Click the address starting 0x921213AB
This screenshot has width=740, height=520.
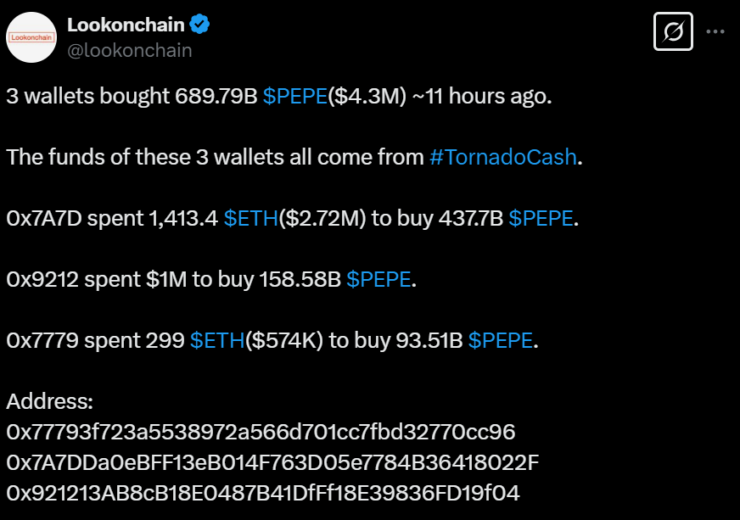point(263,493)
